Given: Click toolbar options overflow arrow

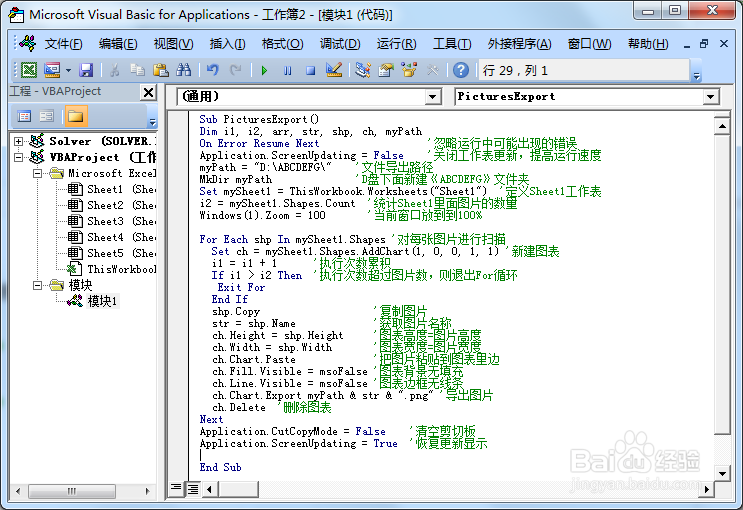Looking at the screenshot, I should (696, 75).
